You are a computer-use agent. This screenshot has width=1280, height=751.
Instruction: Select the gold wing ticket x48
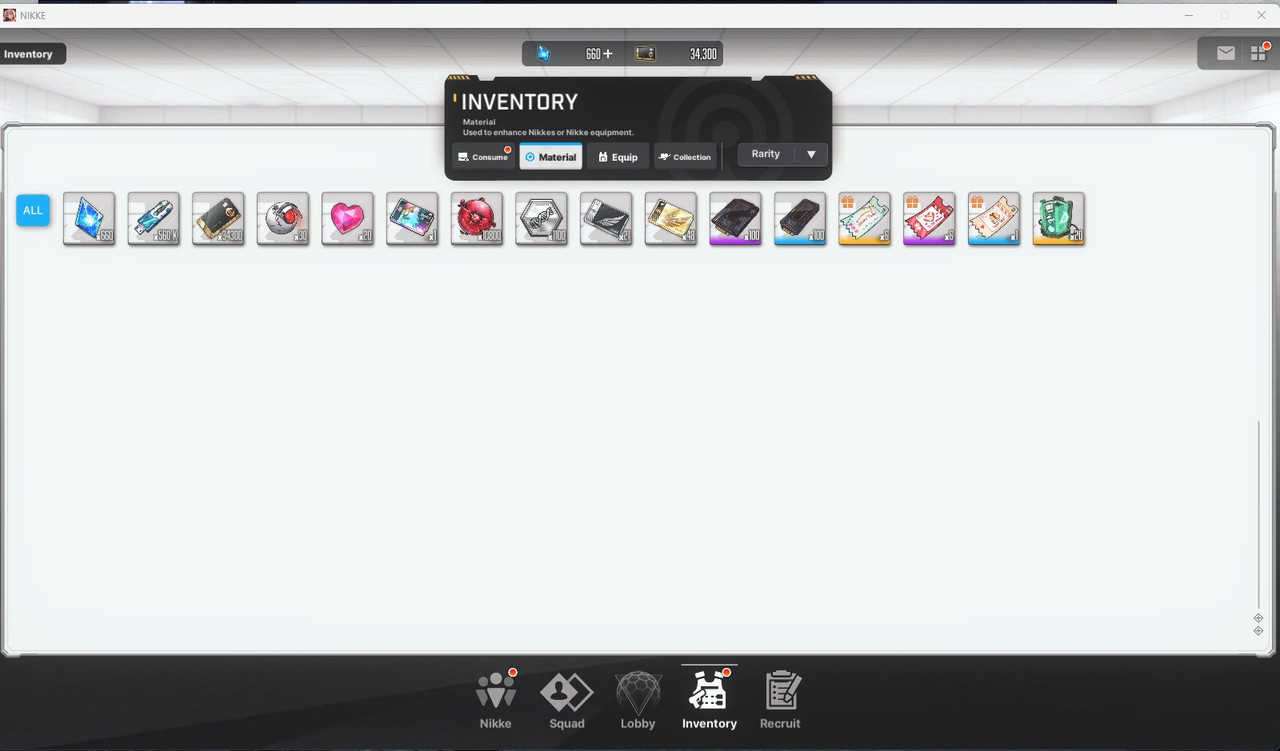(671, 219)
